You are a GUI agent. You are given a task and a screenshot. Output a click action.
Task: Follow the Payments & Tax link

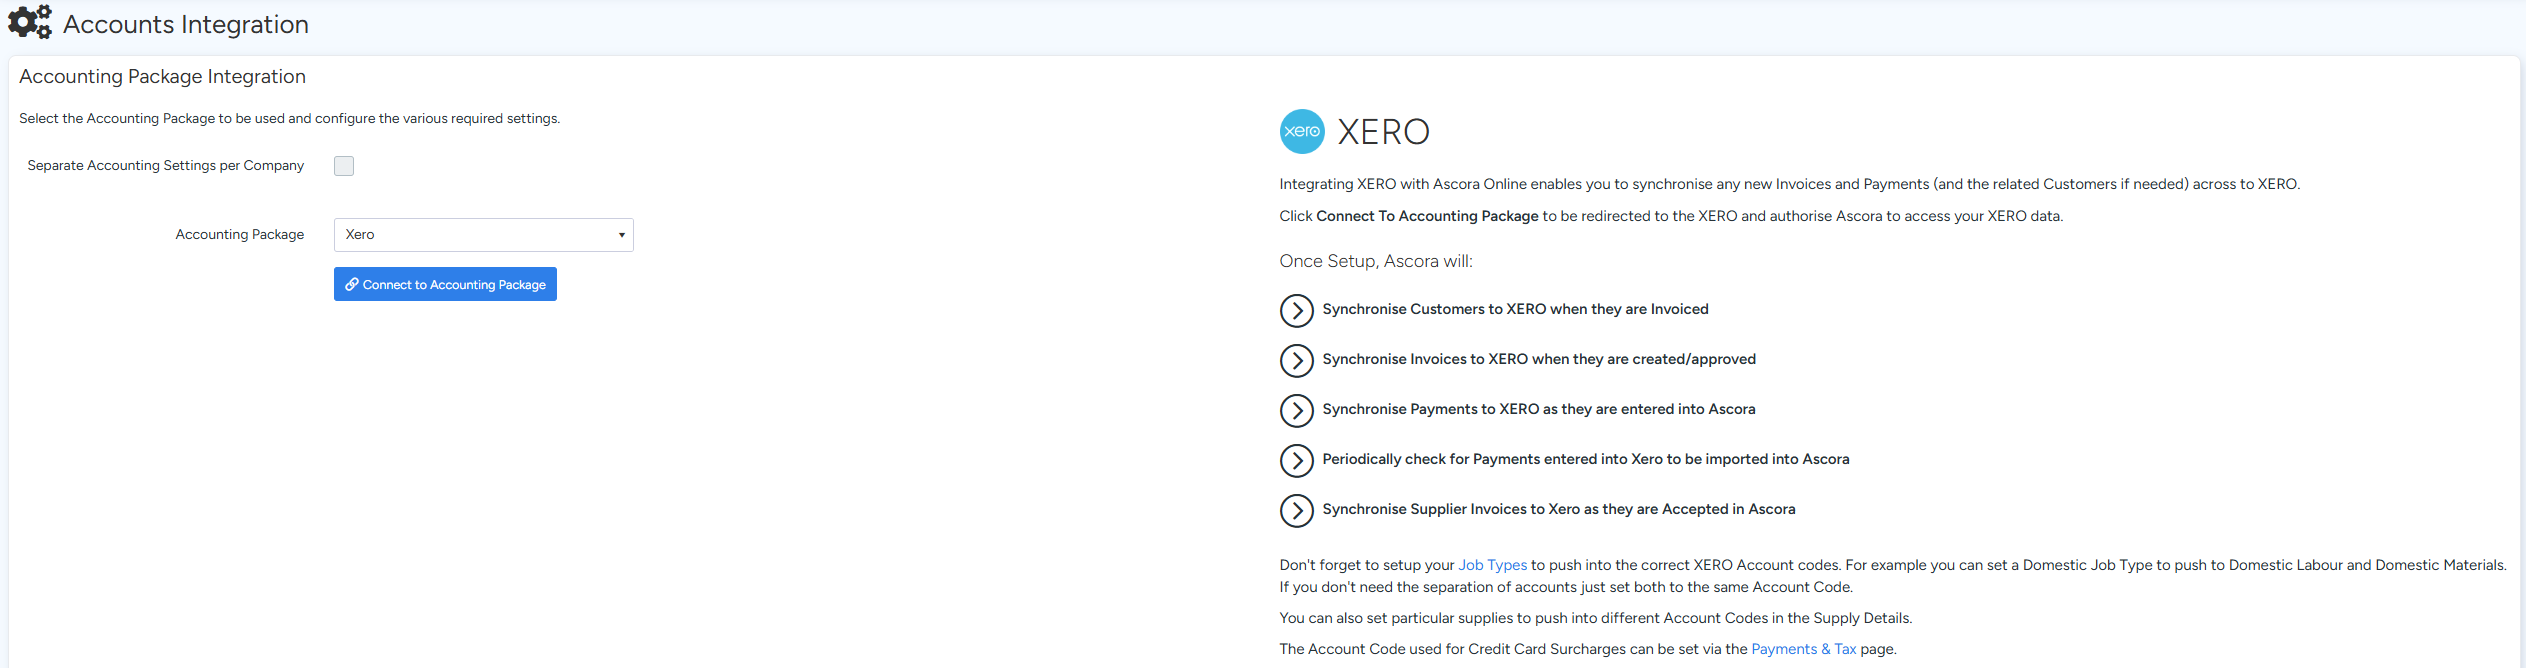click(1803, 649)
